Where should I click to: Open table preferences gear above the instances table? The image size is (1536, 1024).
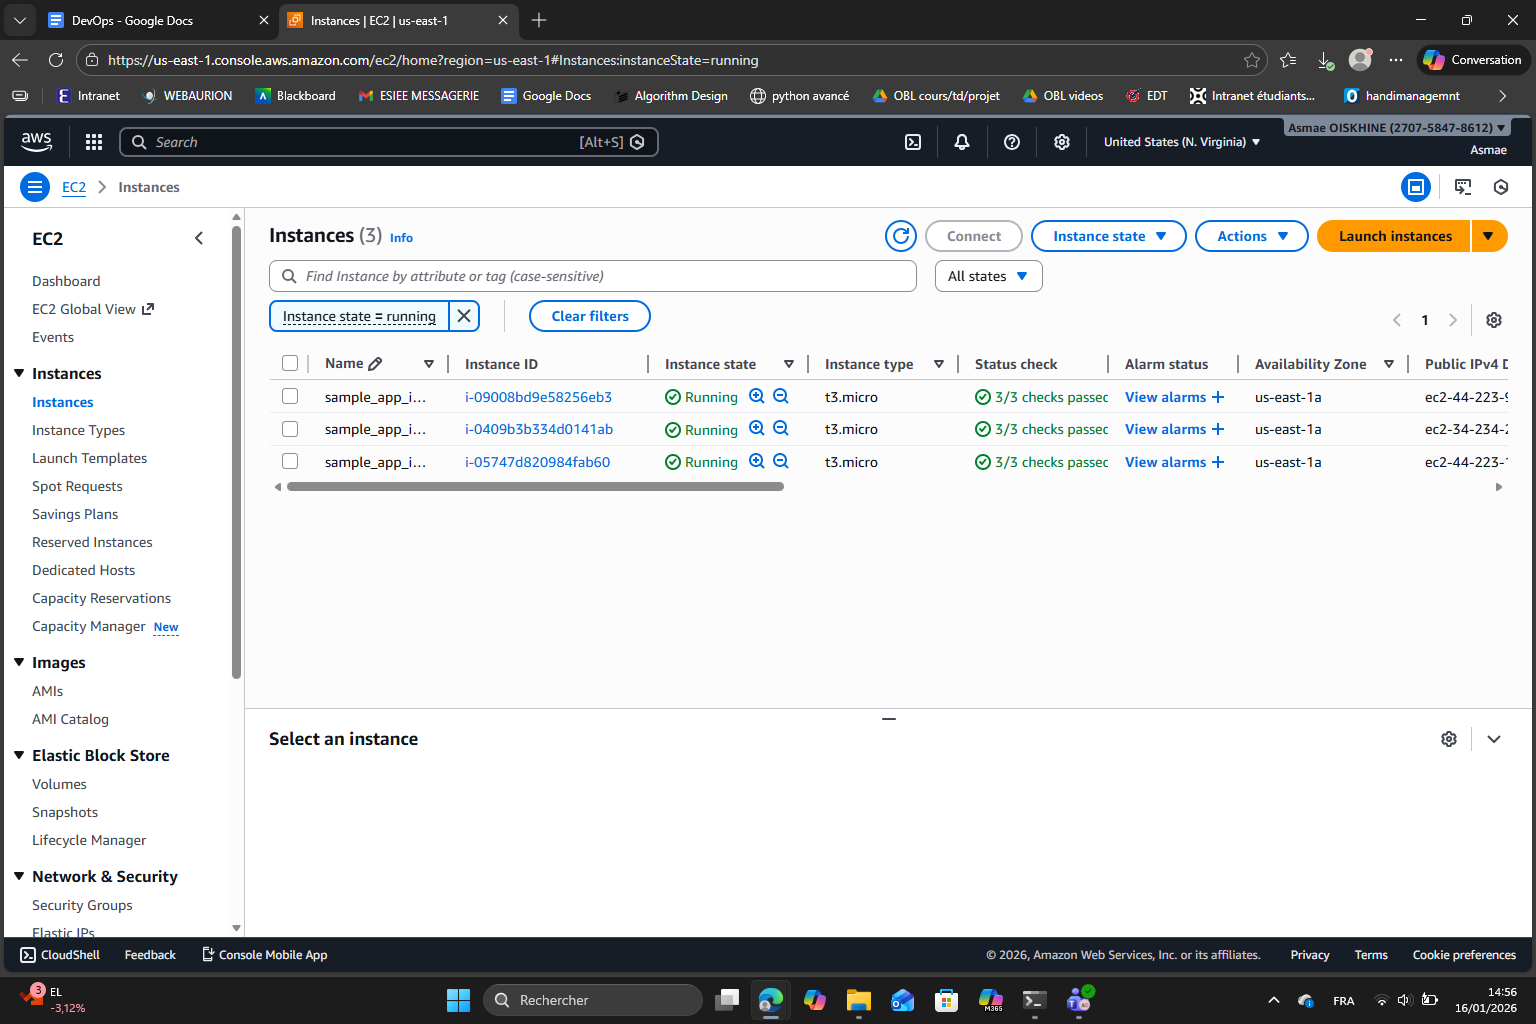1493,319
